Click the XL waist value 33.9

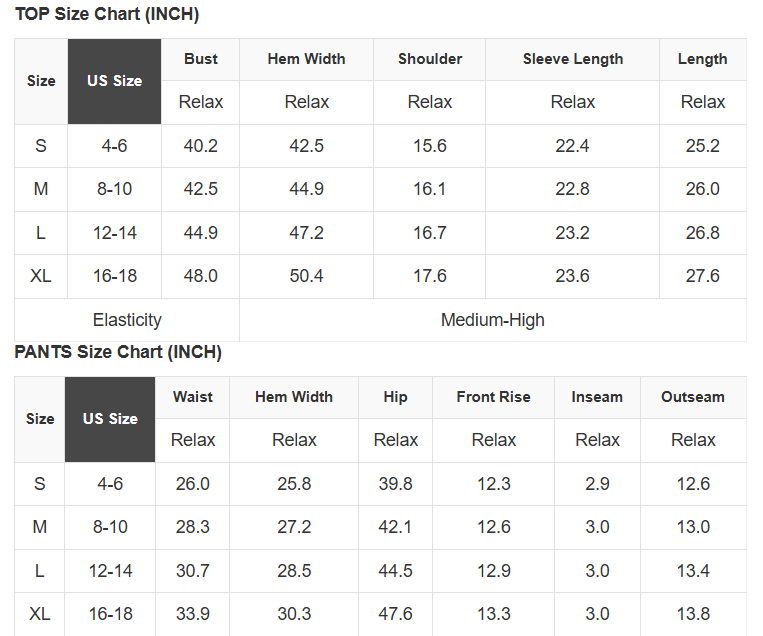tap(193, 614)
